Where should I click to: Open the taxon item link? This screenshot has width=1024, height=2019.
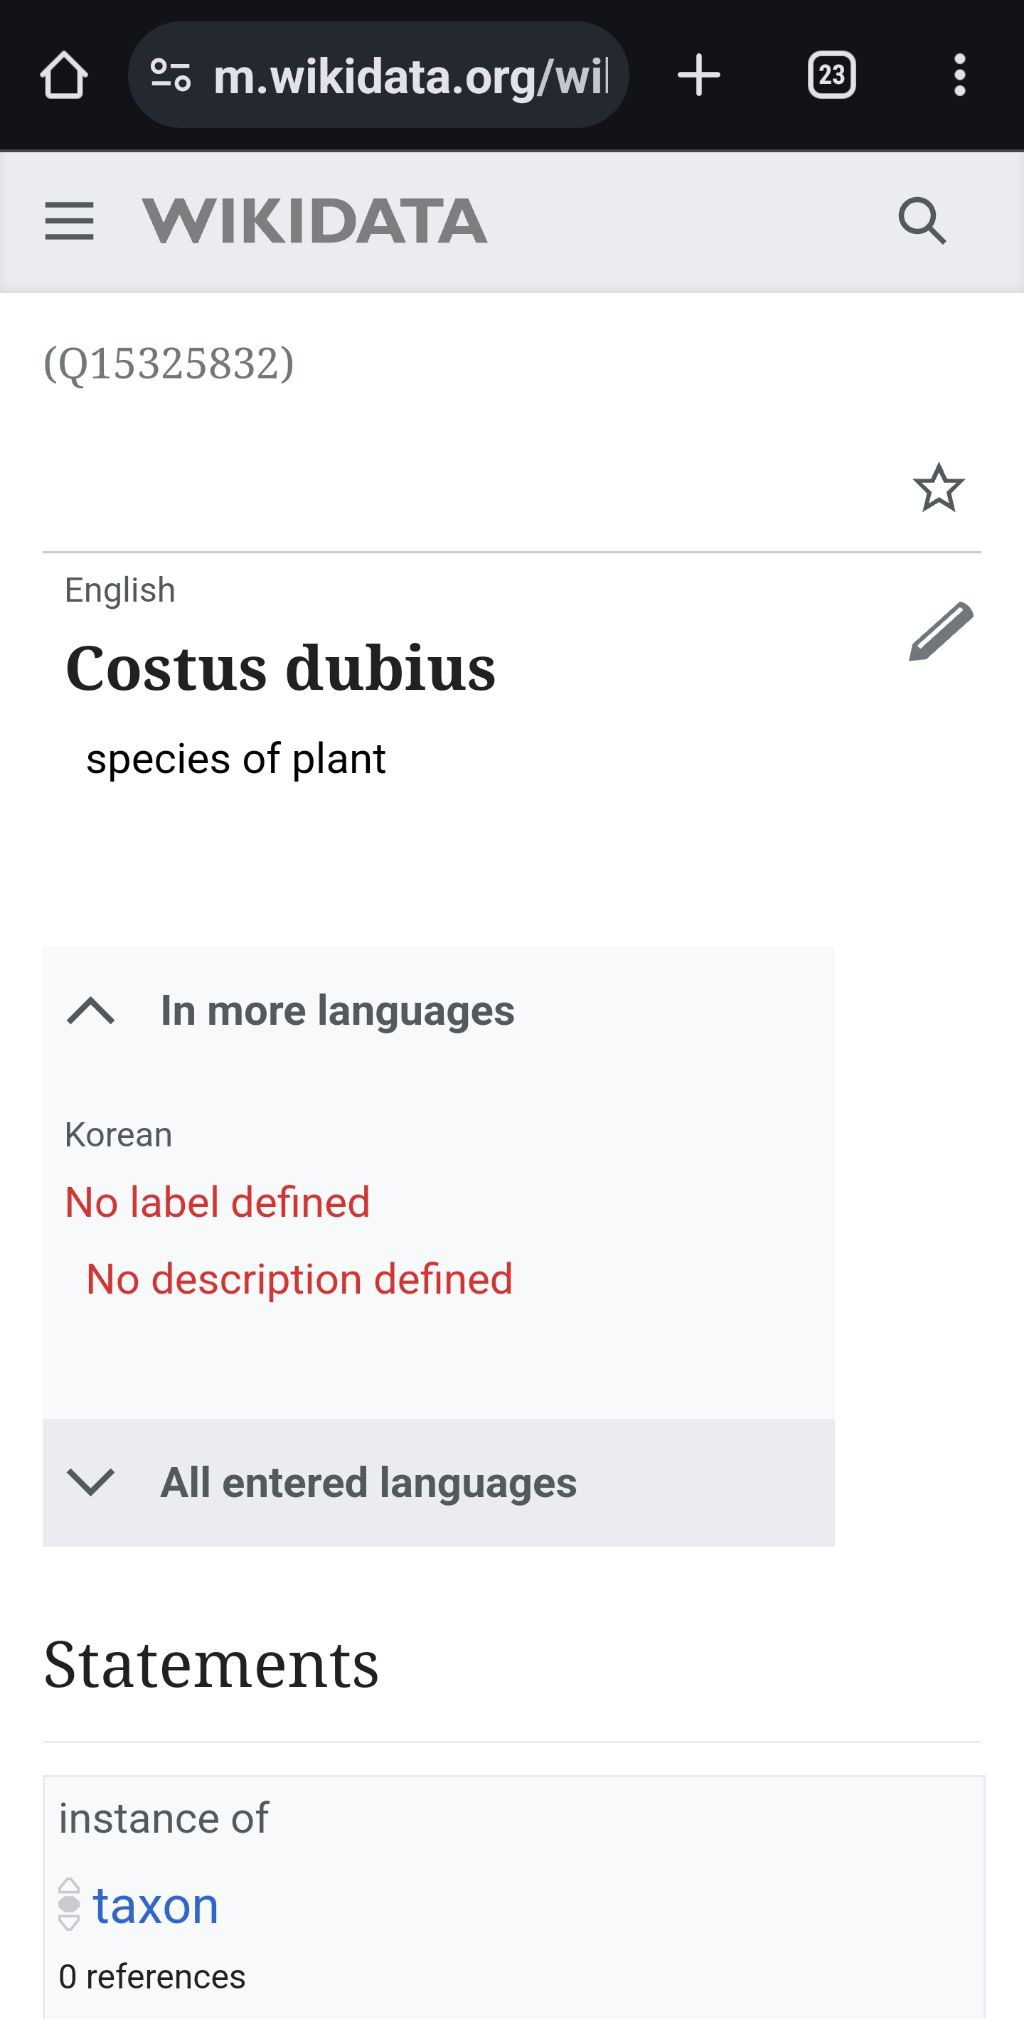click(x=156, y=1905)
